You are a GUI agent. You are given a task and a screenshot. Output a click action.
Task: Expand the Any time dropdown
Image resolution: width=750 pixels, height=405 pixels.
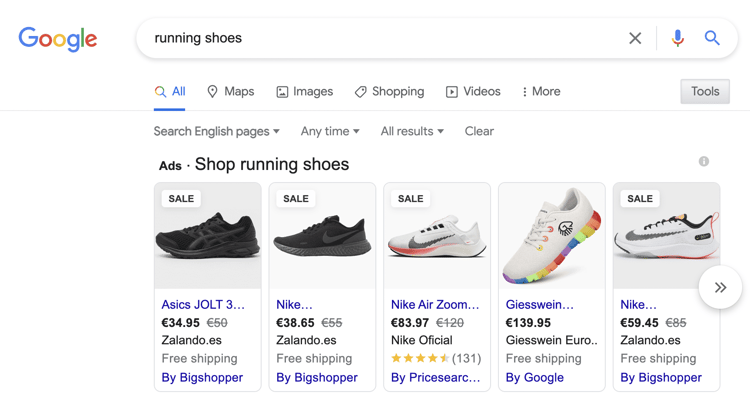pos(330,131)
